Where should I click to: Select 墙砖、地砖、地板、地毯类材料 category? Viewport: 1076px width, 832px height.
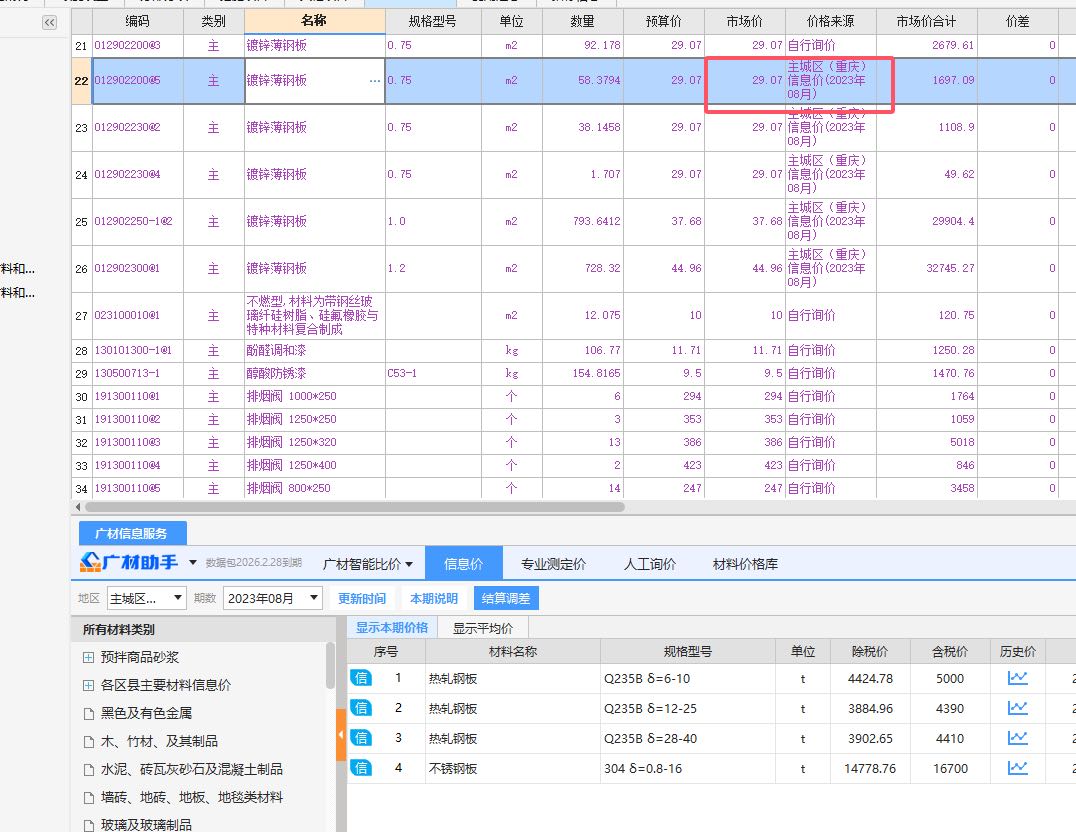191,798
